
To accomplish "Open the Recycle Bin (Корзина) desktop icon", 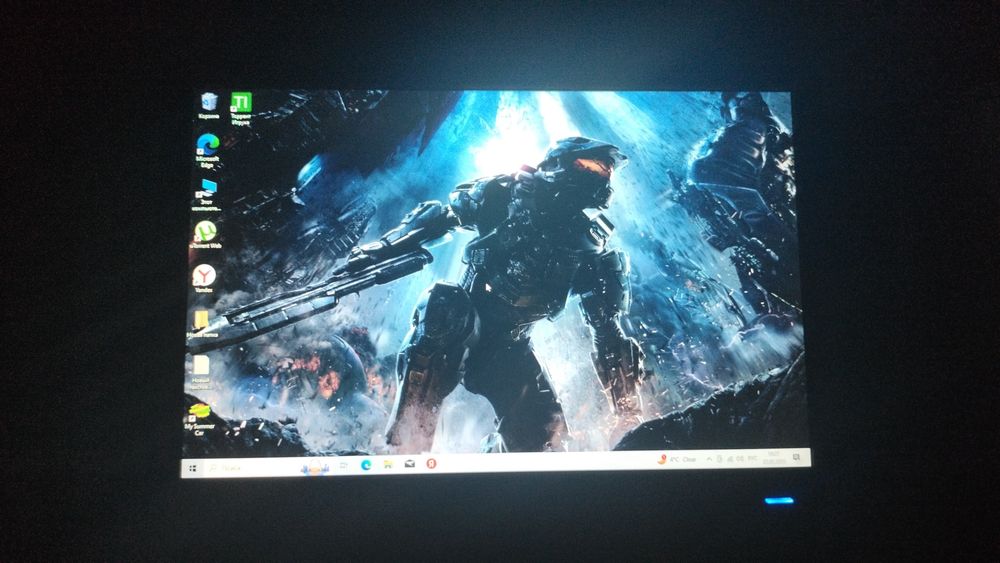I will (x=209, y=106).
